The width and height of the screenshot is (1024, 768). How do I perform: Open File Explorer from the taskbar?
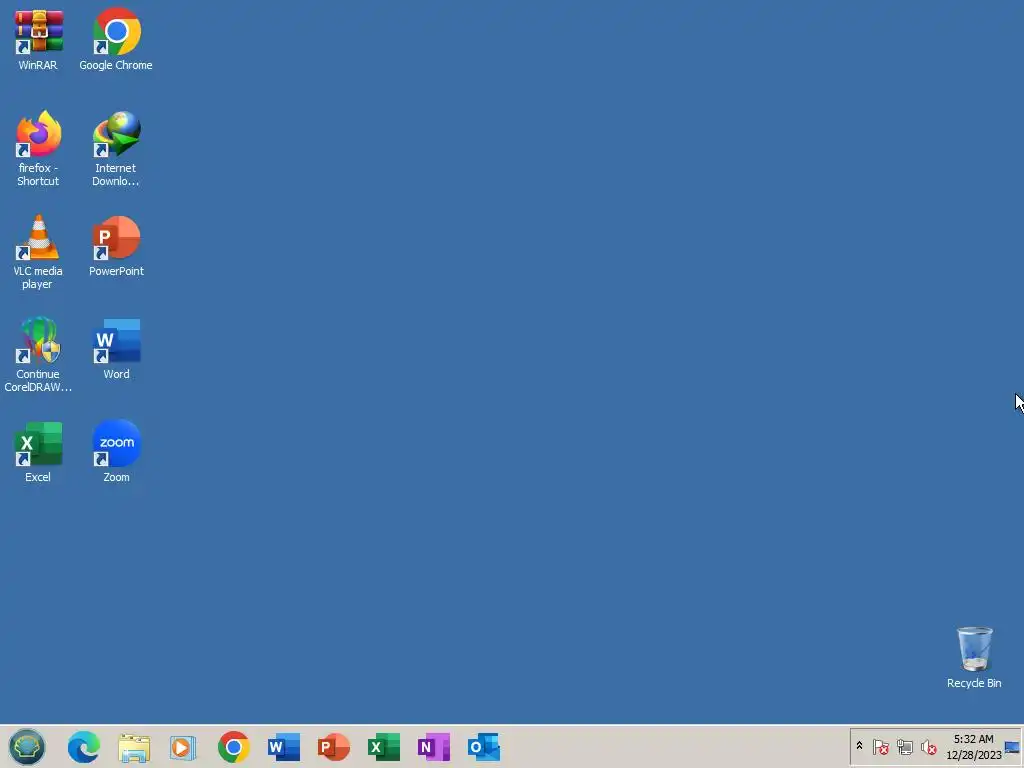134,748
